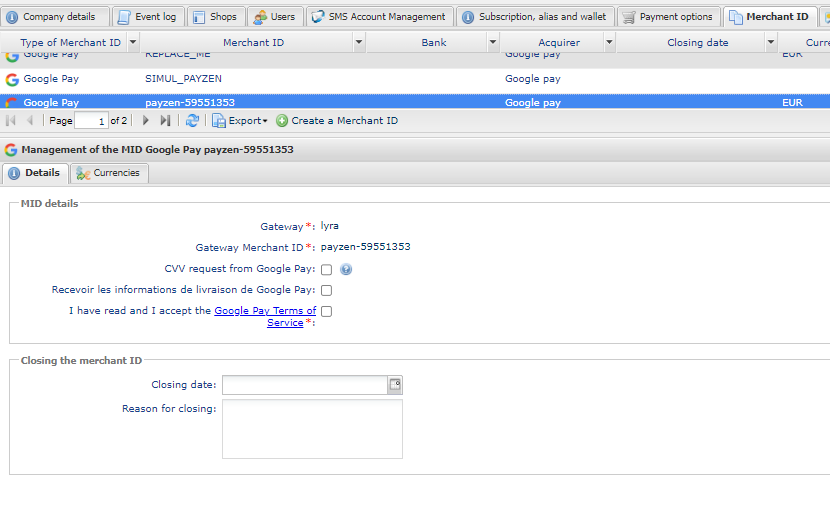Select the Merchant ID tab
Screen dimensions: 830x517
pyautogui.click(x=770, y=17)
